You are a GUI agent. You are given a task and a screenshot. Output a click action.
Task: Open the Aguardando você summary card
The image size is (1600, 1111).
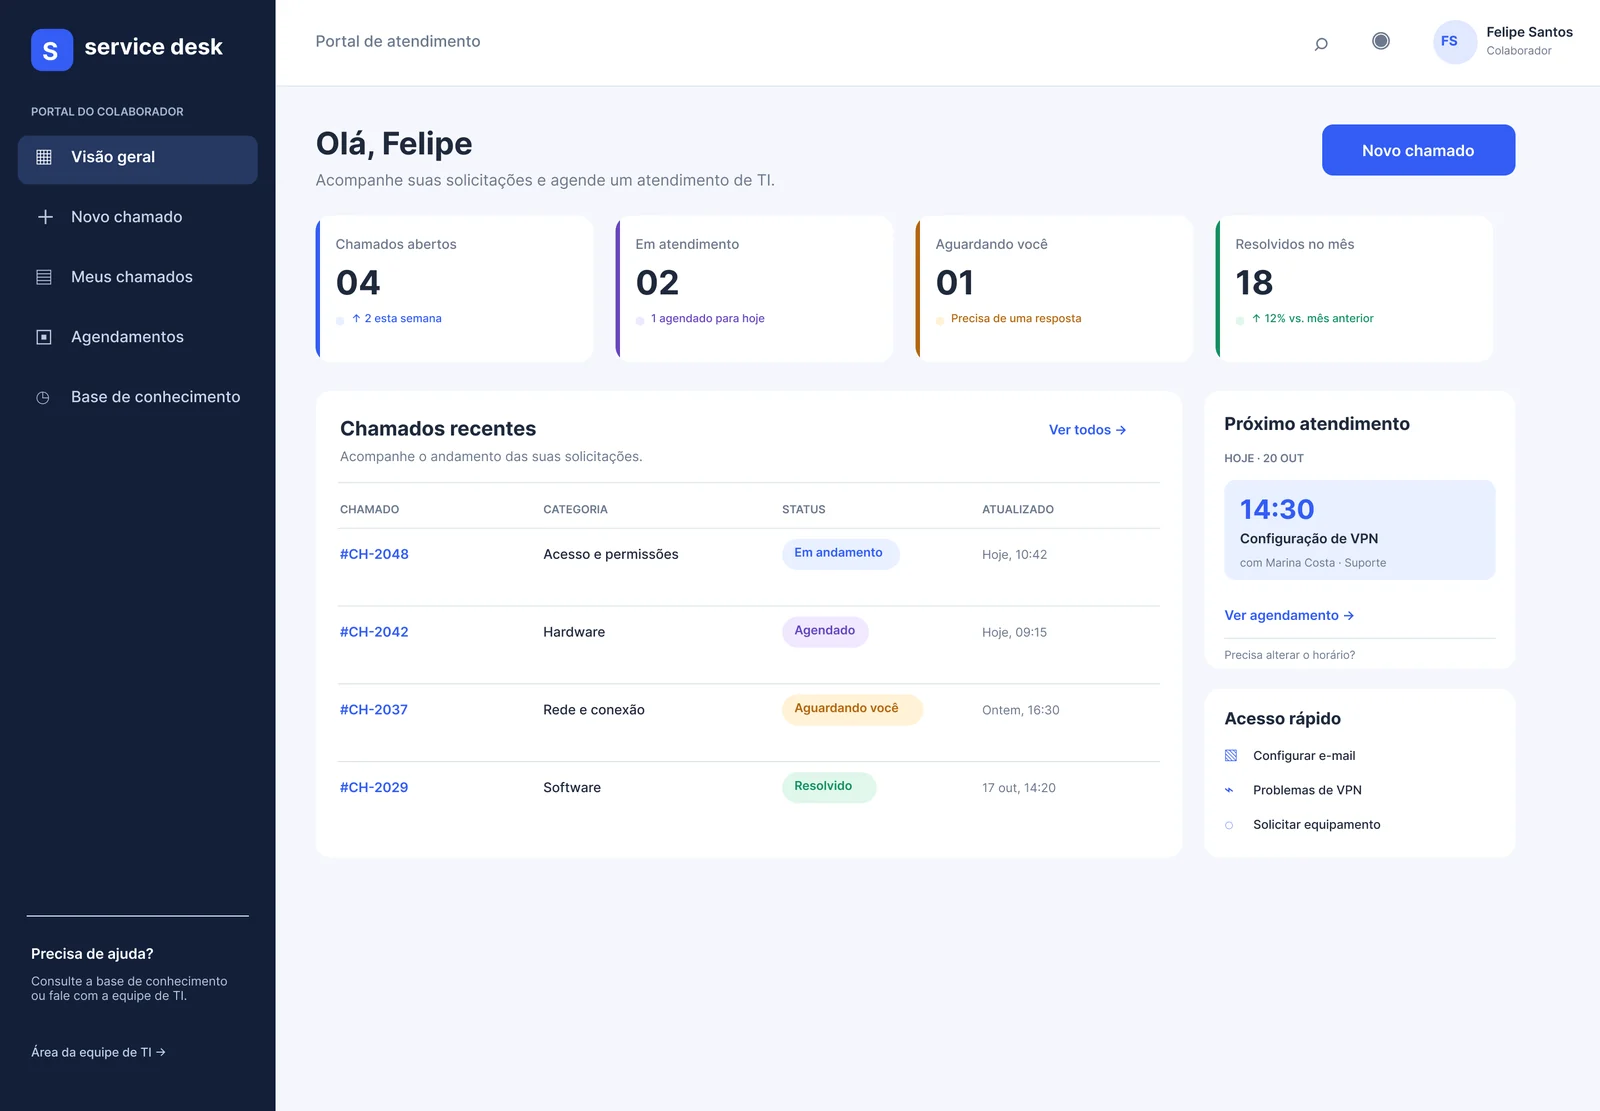coord(1055,289)
